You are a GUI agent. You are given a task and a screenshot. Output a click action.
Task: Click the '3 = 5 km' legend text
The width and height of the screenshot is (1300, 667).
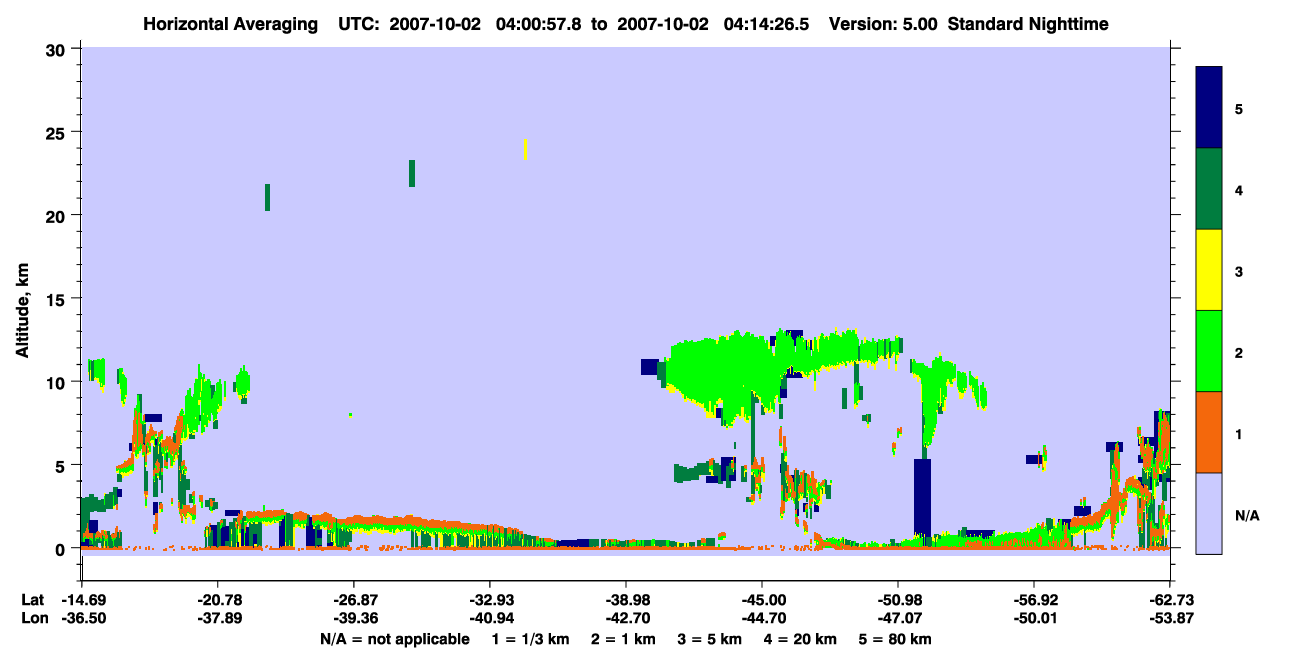tap(709, 639)
